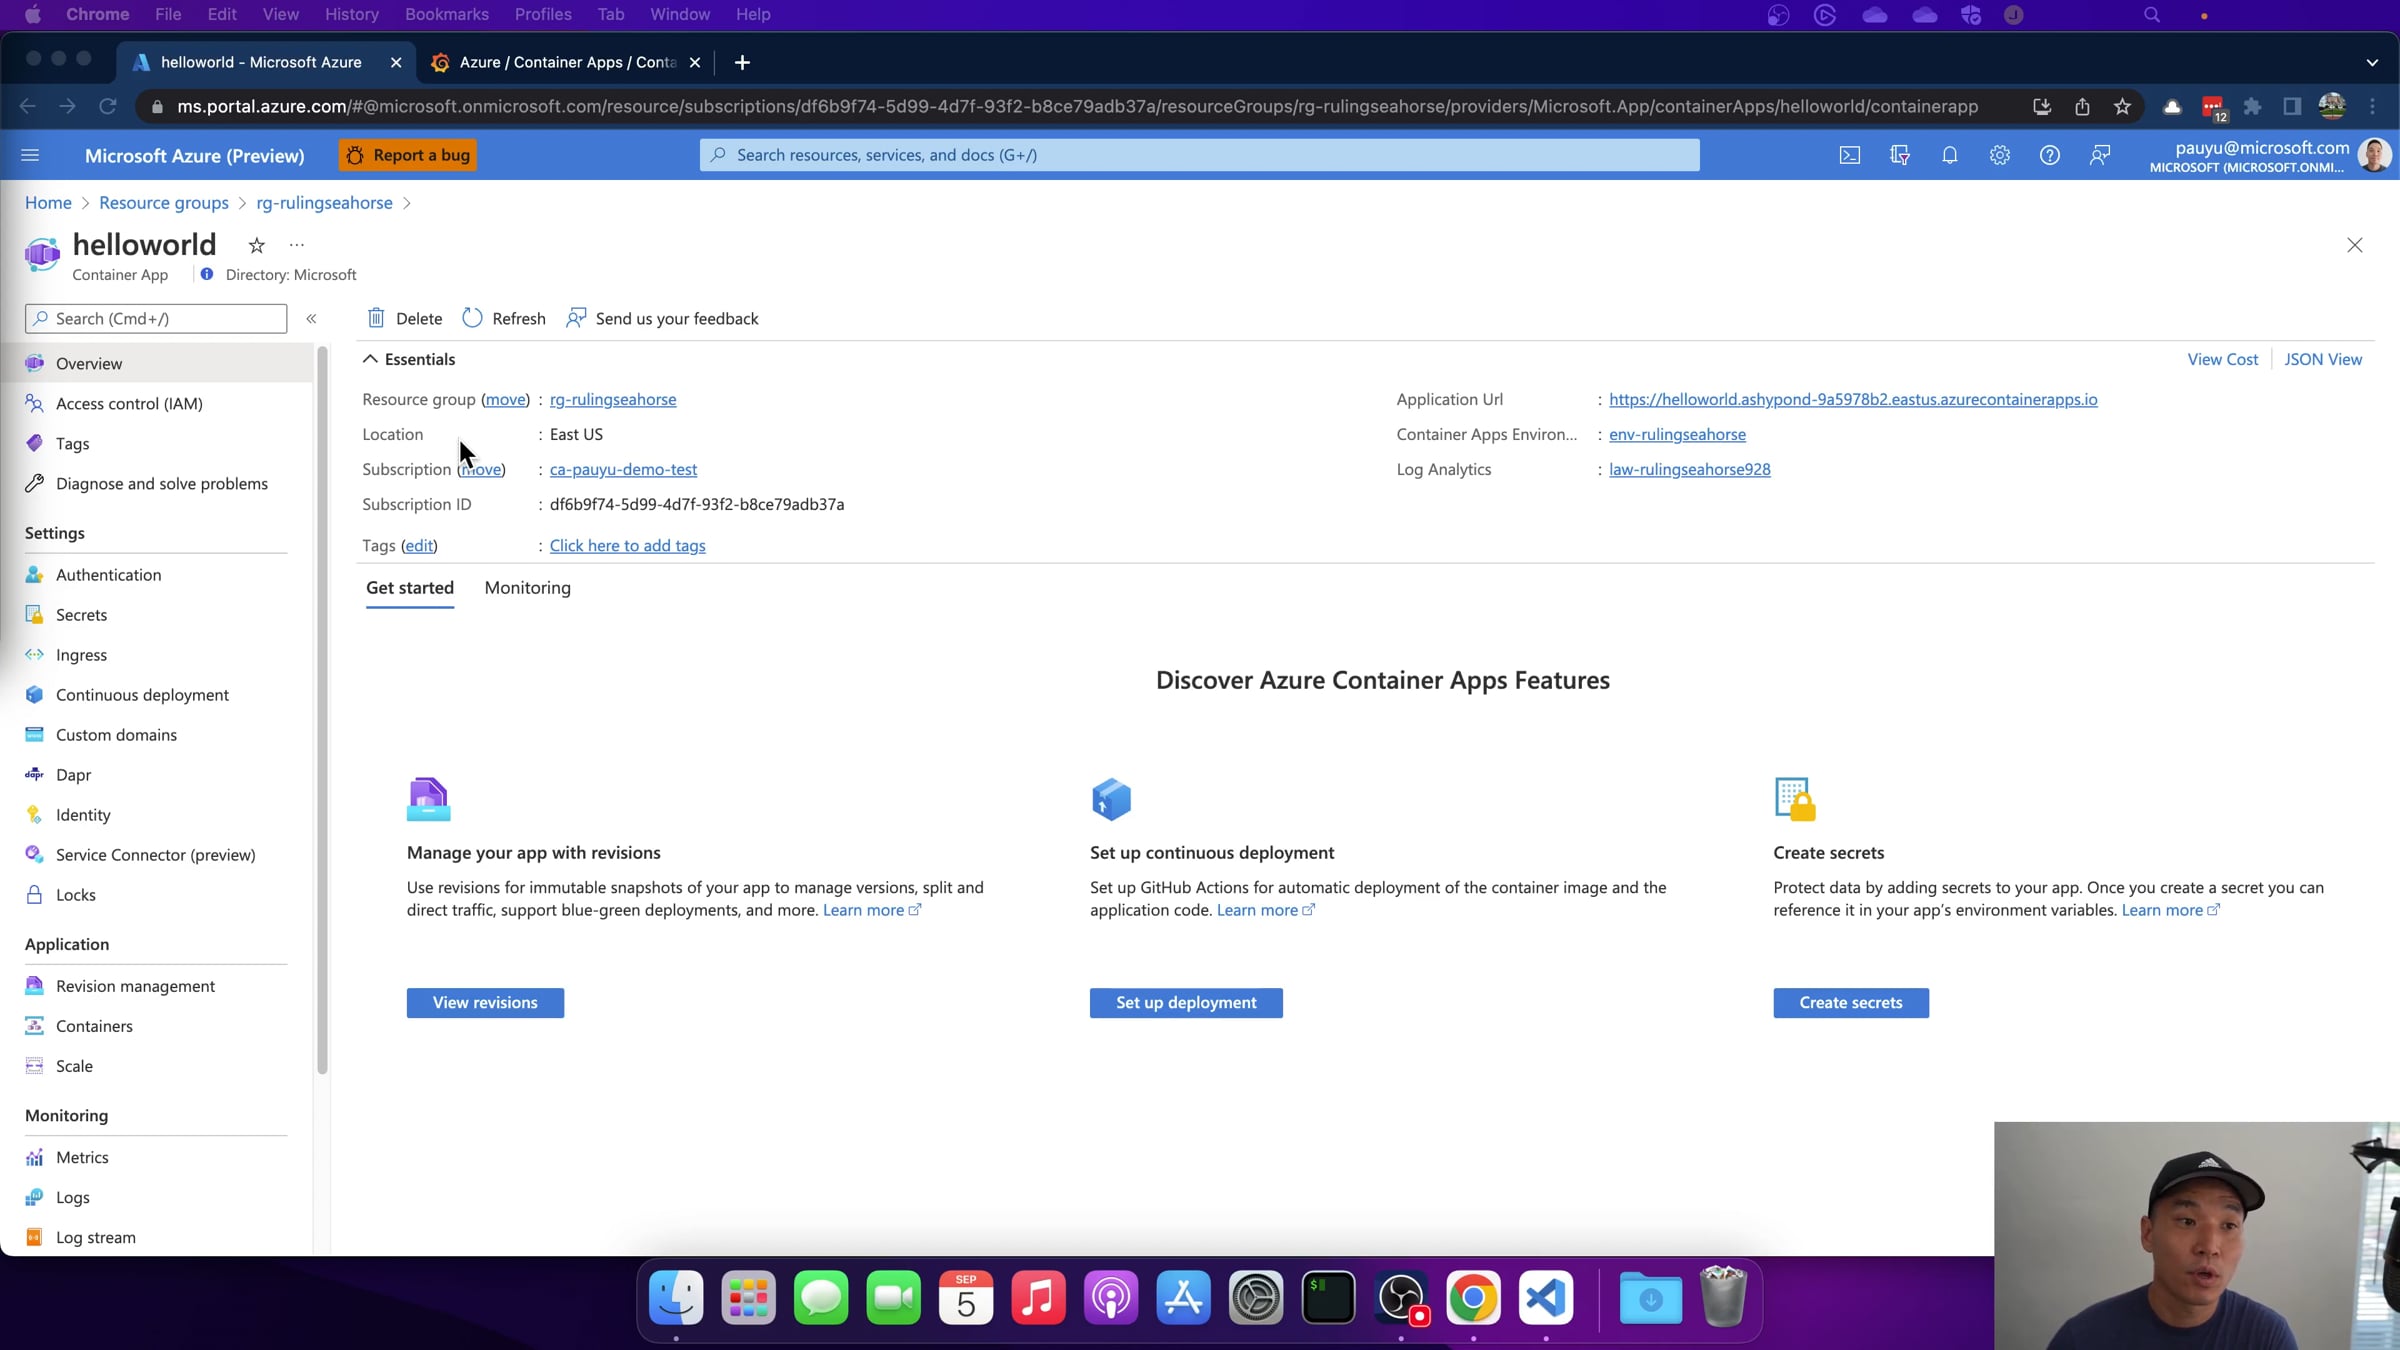Open Log stream
Viewport: 2400px width, 1350px height.
point(96,1236)
